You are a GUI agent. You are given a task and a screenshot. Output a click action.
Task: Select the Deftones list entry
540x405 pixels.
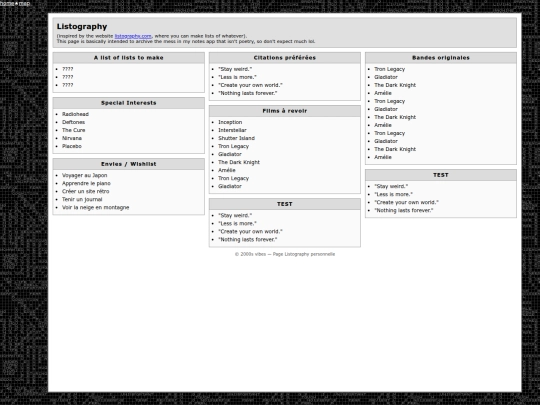(x=73, y=122)
